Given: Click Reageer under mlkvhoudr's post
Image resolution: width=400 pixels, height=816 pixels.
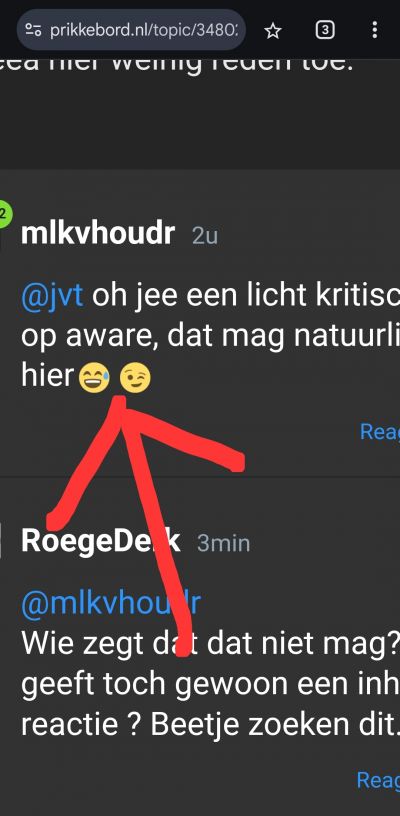Looking at the screenshot, I should coord(380,431).
